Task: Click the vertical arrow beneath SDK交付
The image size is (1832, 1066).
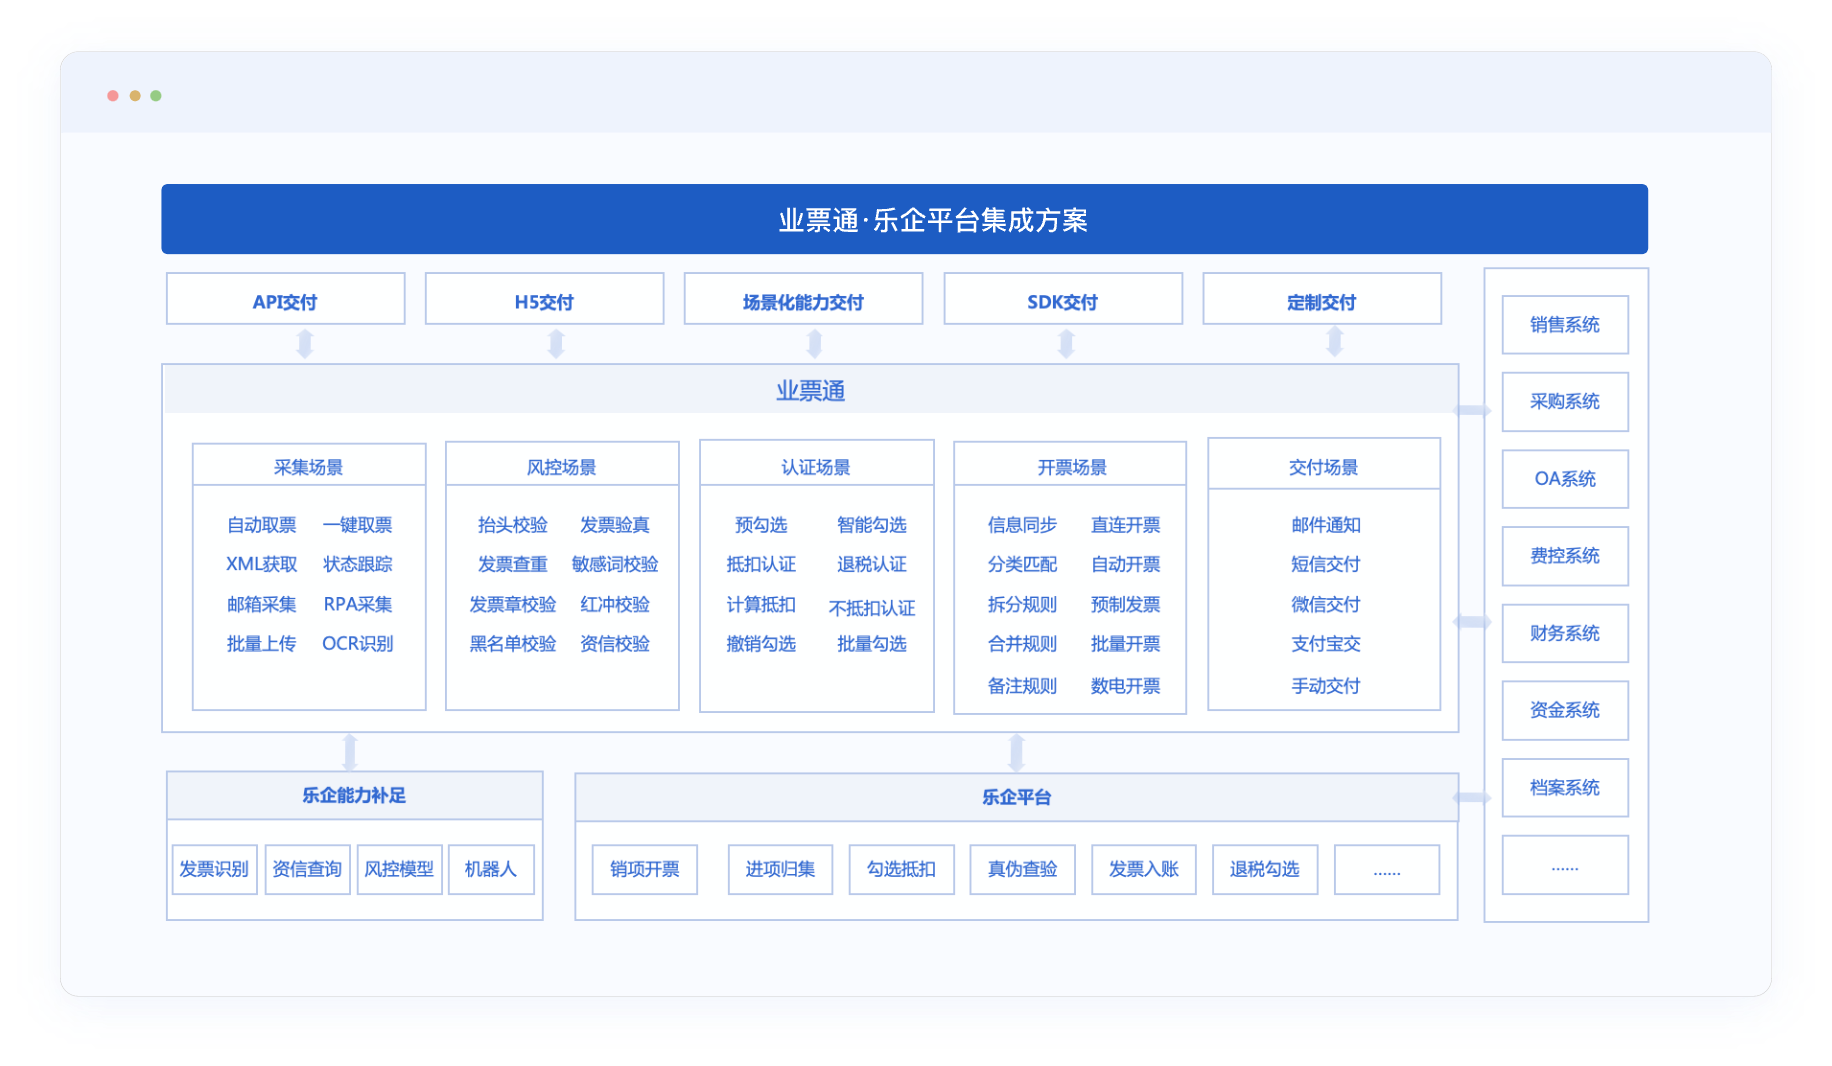Action: (x=1066, y=344)
